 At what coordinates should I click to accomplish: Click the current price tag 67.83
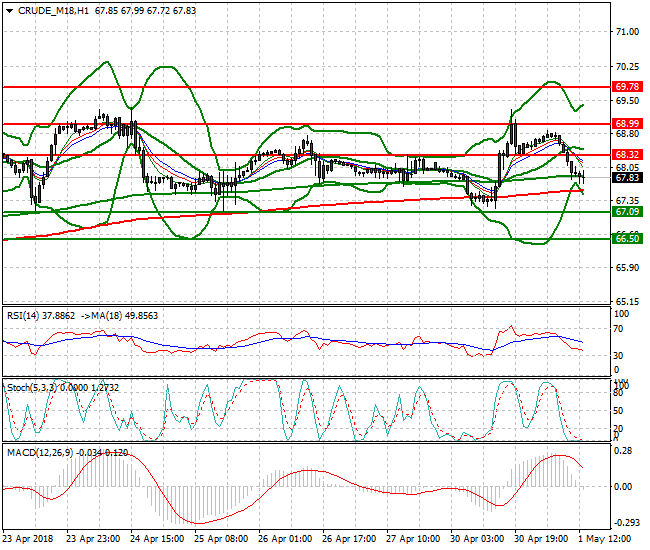tap(627, 178)
